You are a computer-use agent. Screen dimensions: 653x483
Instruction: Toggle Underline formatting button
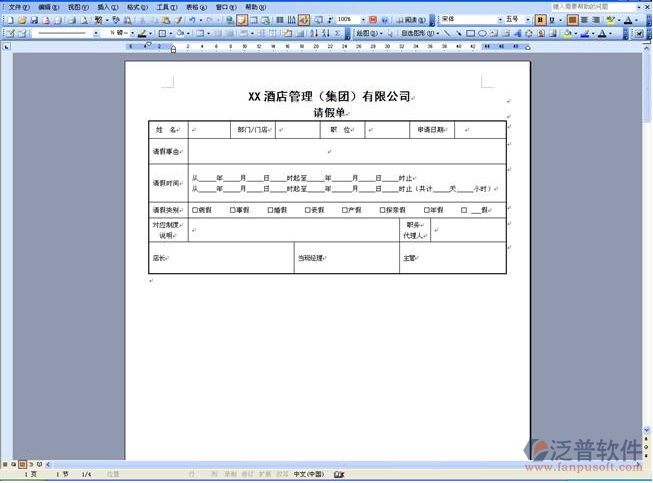552,20
